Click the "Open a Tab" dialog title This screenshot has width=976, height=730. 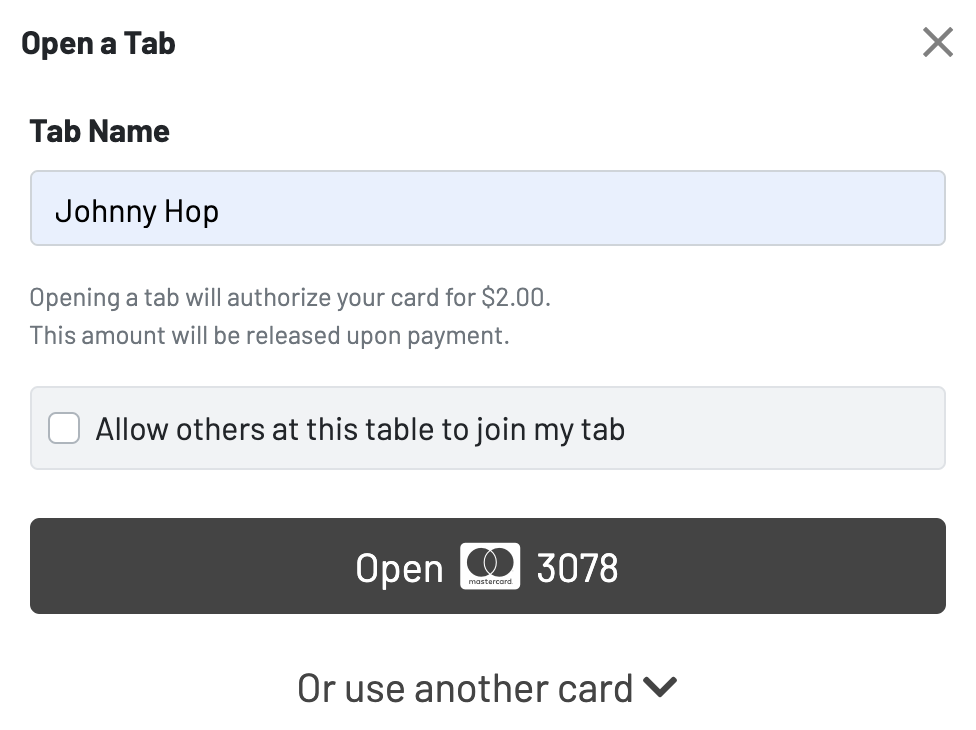(x=98, y=43)
